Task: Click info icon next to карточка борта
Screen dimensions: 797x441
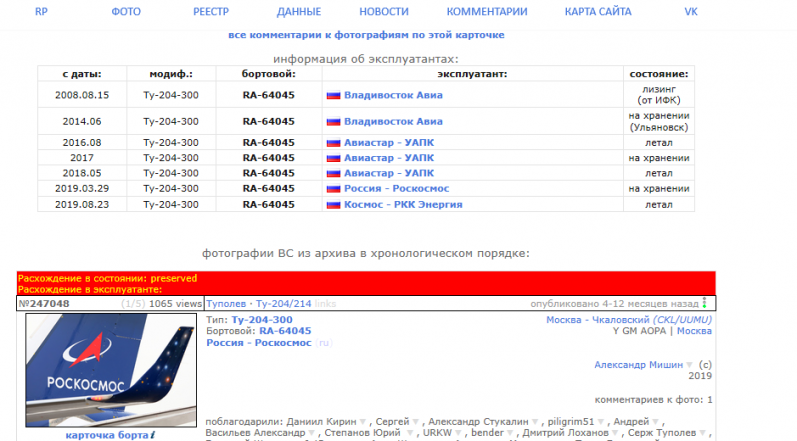Action: (x=153, y=435)
